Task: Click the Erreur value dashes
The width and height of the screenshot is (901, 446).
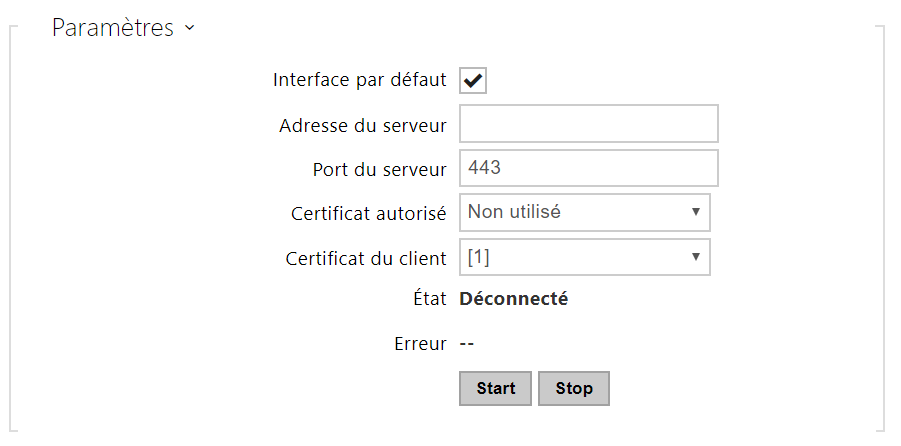Action: coord(466,344)
